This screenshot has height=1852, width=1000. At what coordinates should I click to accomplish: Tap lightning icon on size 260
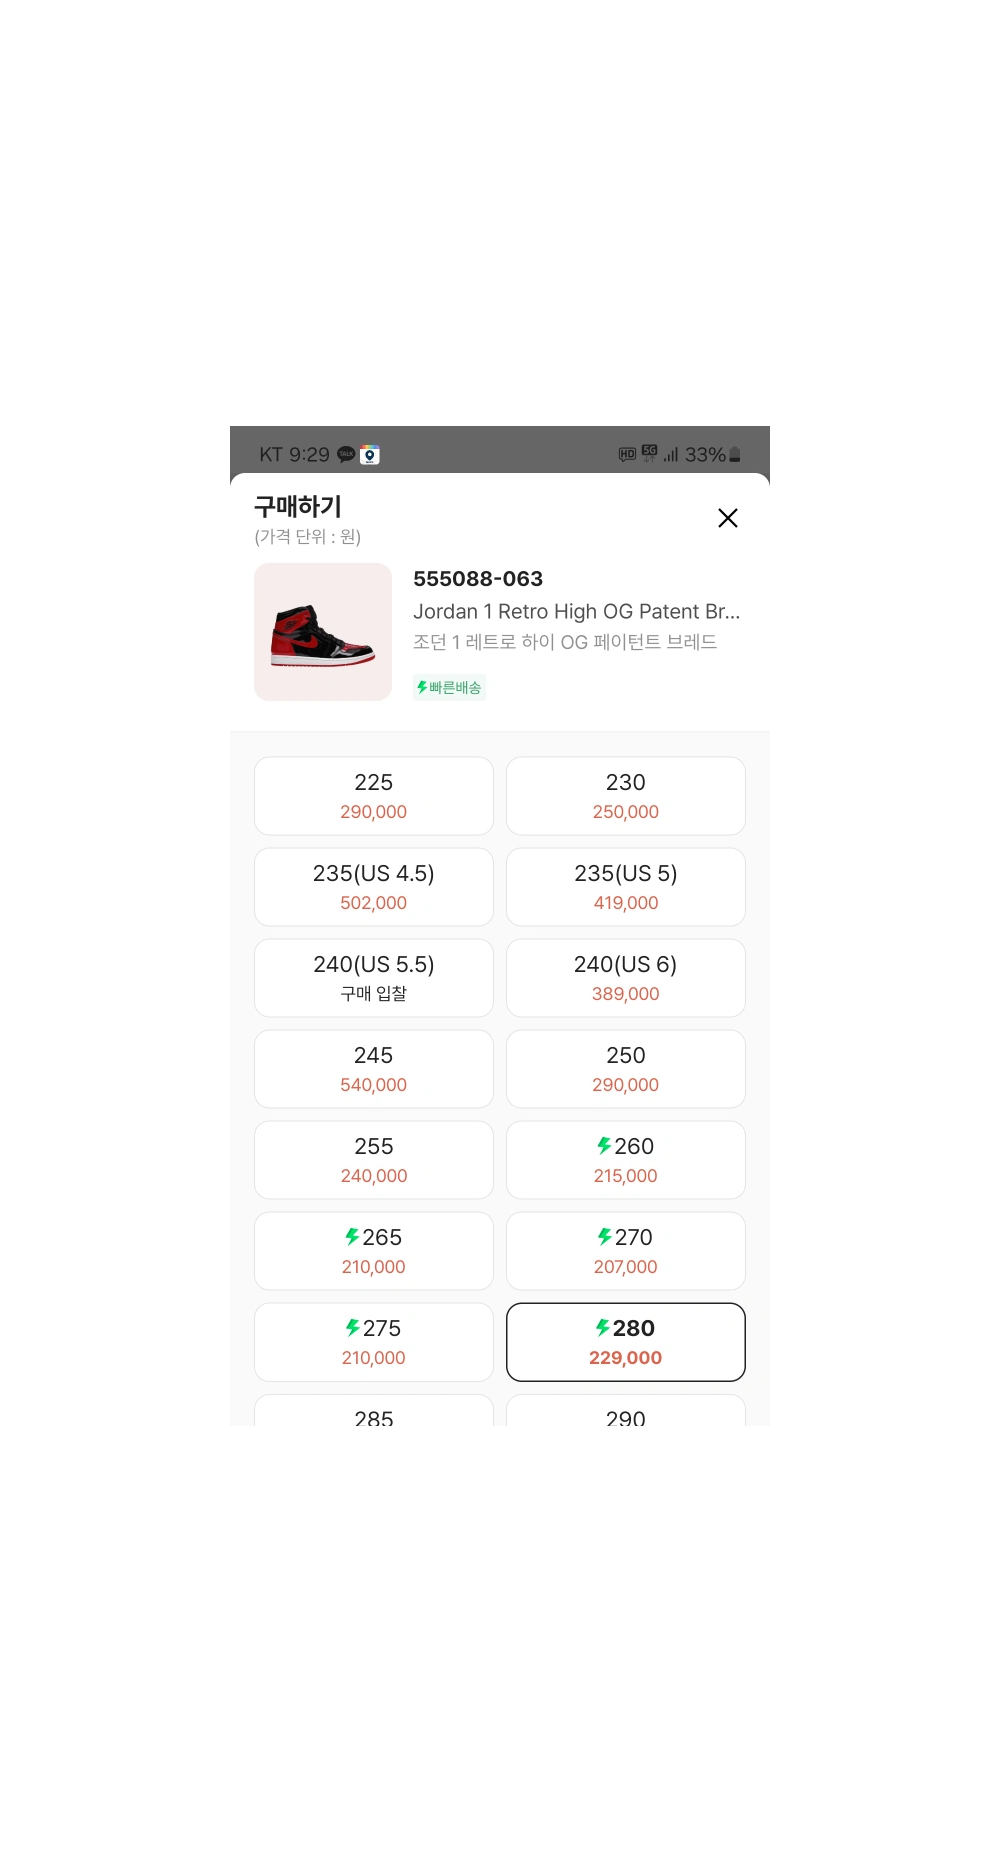(x=604, y=1146)
